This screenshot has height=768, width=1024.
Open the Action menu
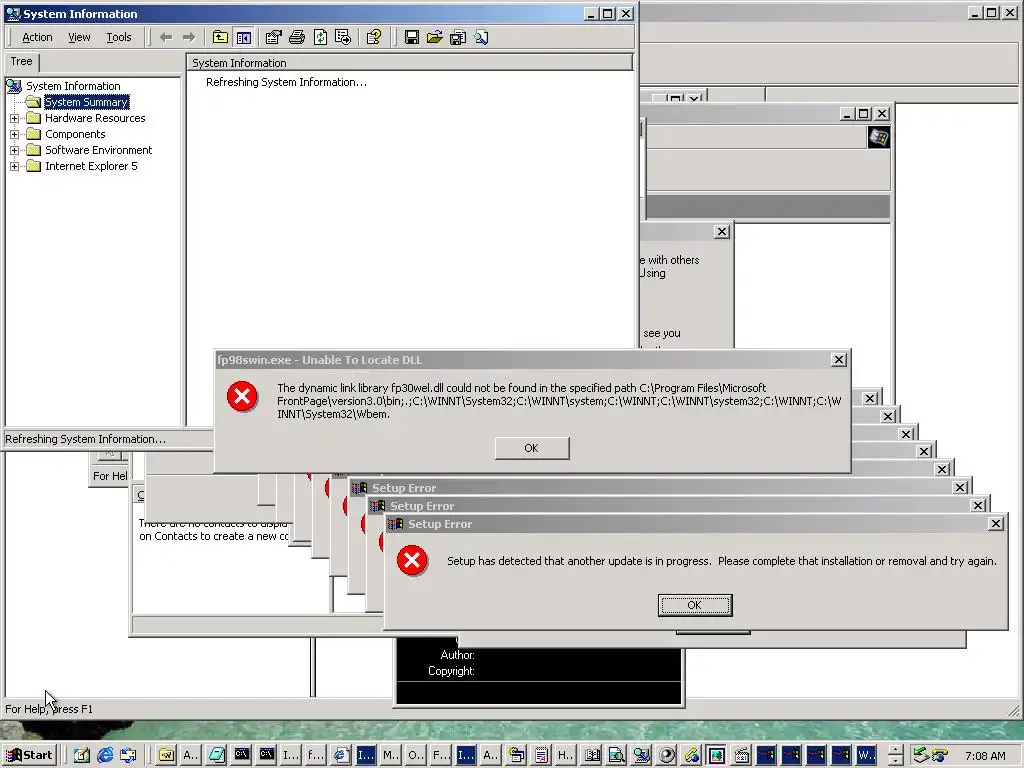(37, 37)
